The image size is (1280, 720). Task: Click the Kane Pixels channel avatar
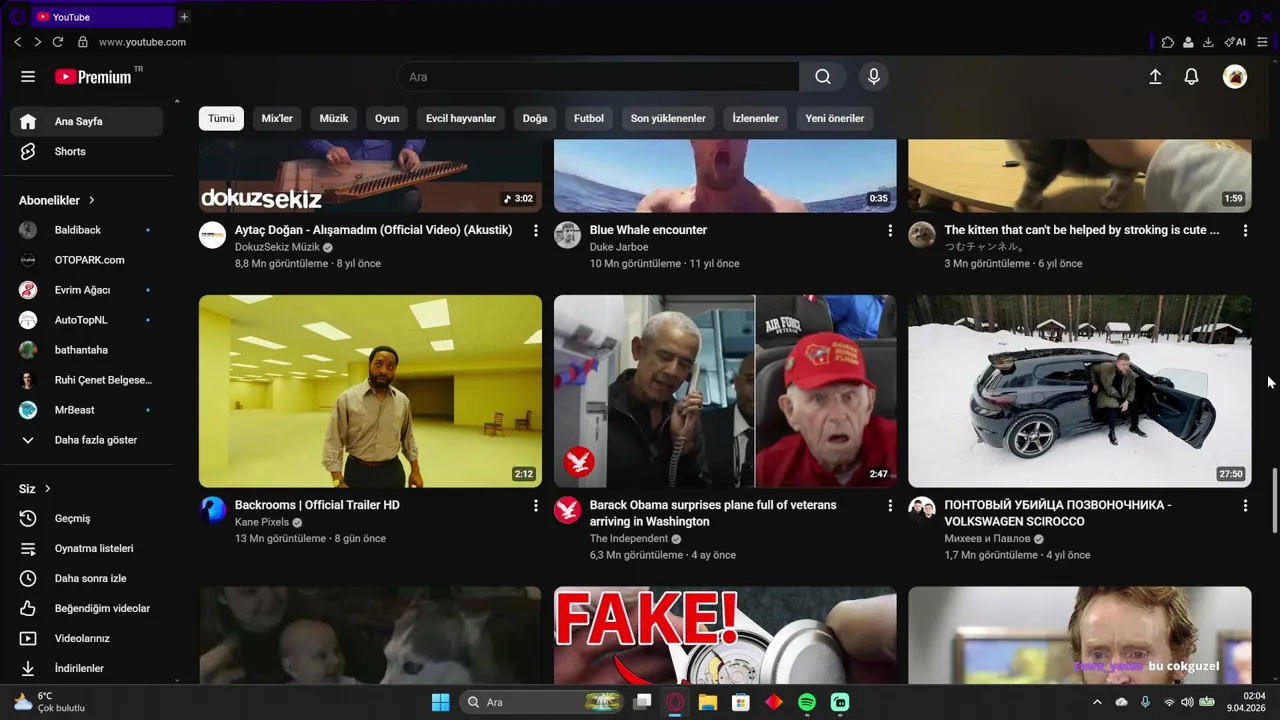pyautogui.click(x=212, y=510)
